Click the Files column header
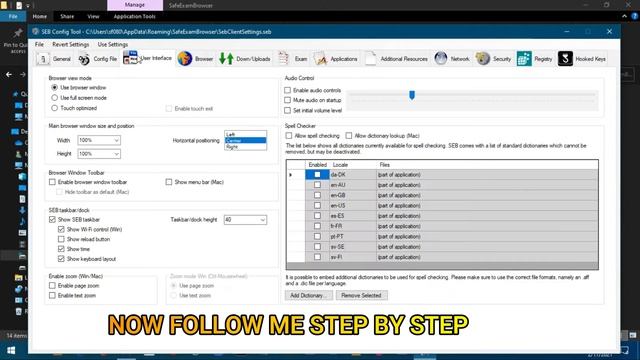 [x=384, y=165]
